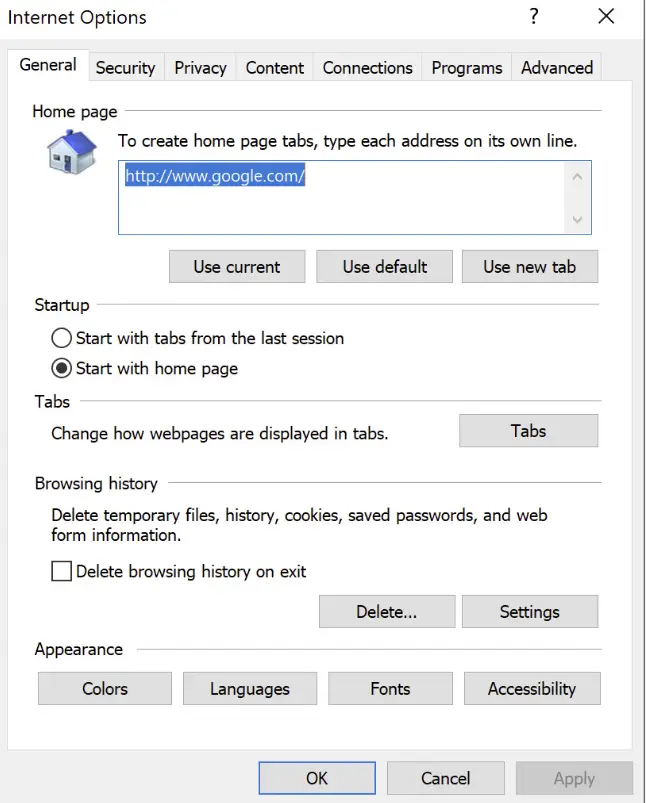Click the question mark help icon

tap(535, 17)
